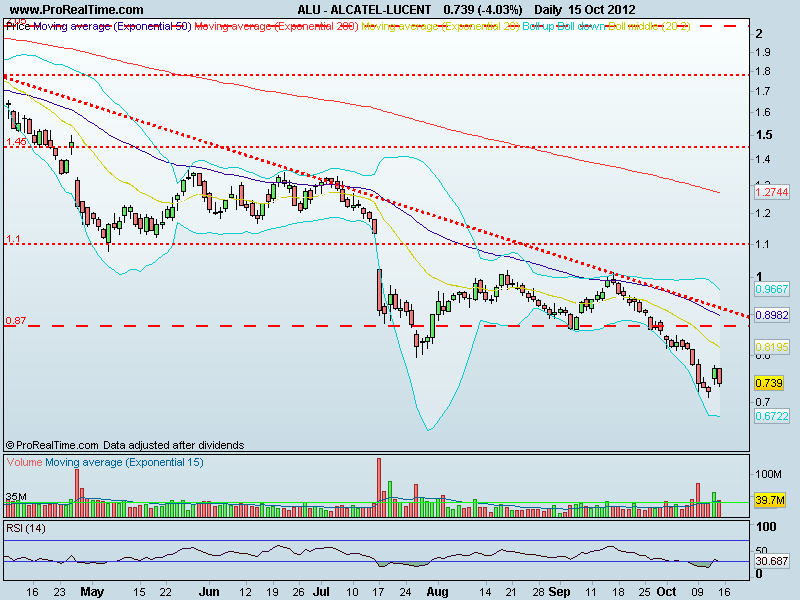Viewport: 800px width, 600px height.
Task: Select the Moving average (Exponential 20) legend
Action: click(440, 26)
